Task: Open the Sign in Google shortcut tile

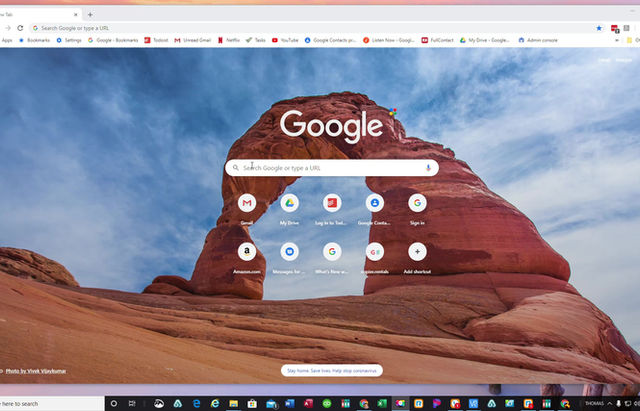Action: (x=417, y=203)
